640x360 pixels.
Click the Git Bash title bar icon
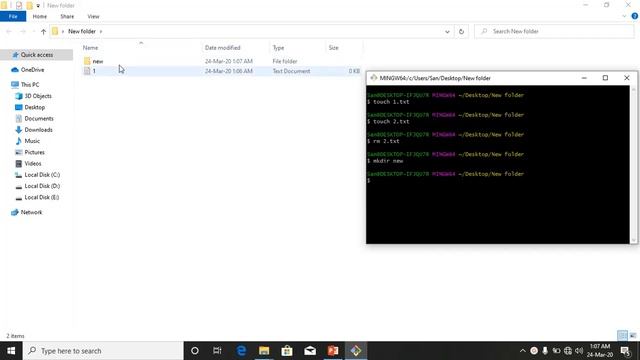373,78
